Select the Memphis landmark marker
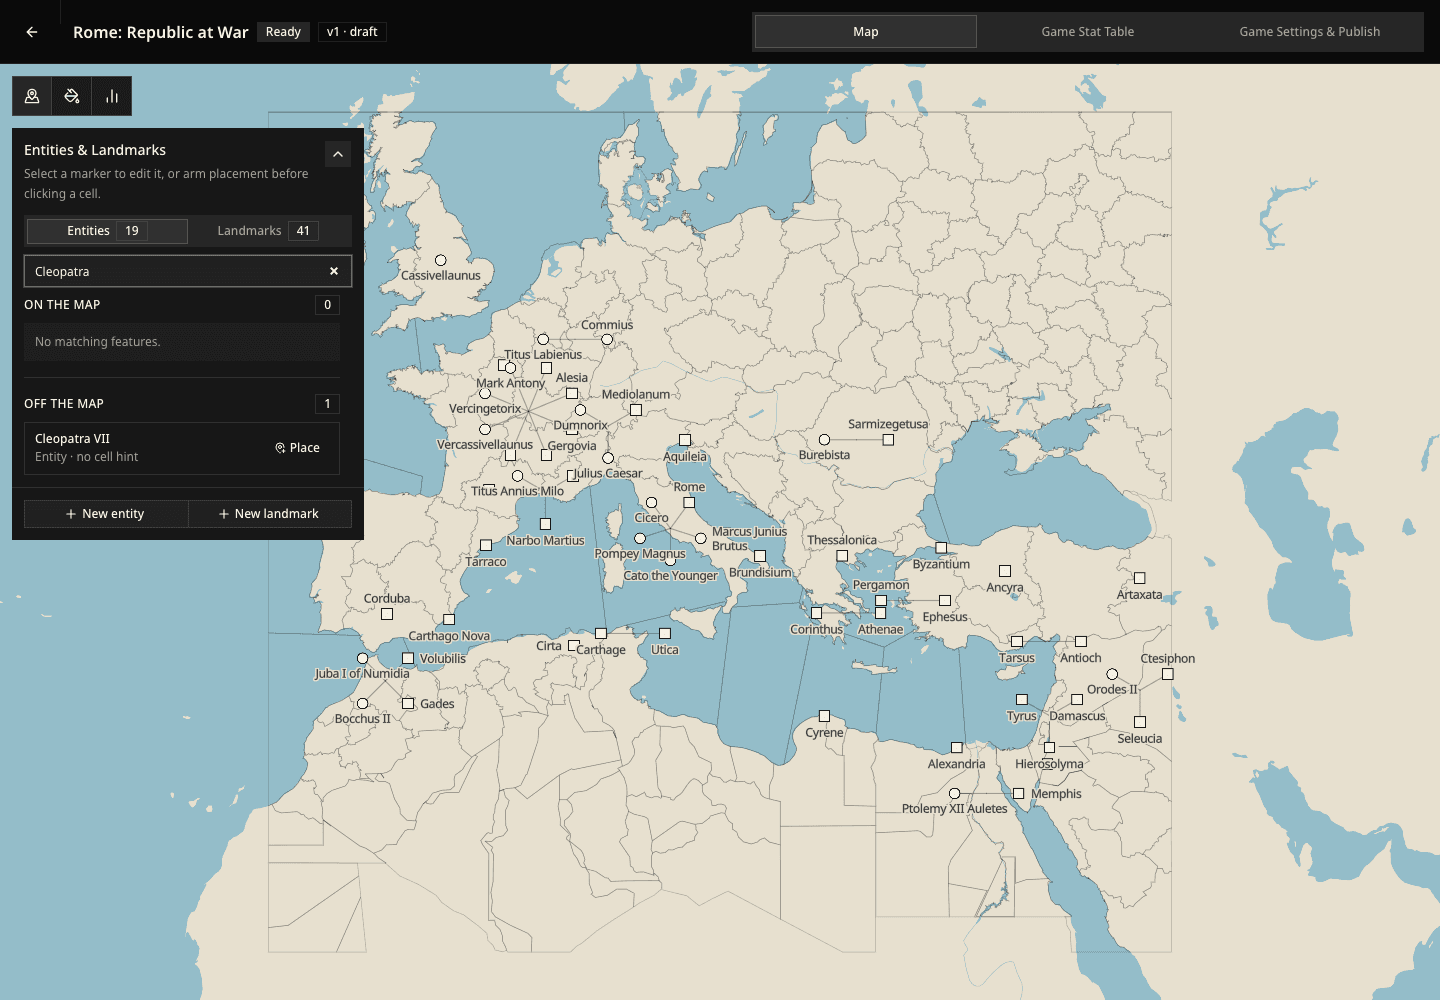This screenshot has height=1000, width=1440. 1019,794
